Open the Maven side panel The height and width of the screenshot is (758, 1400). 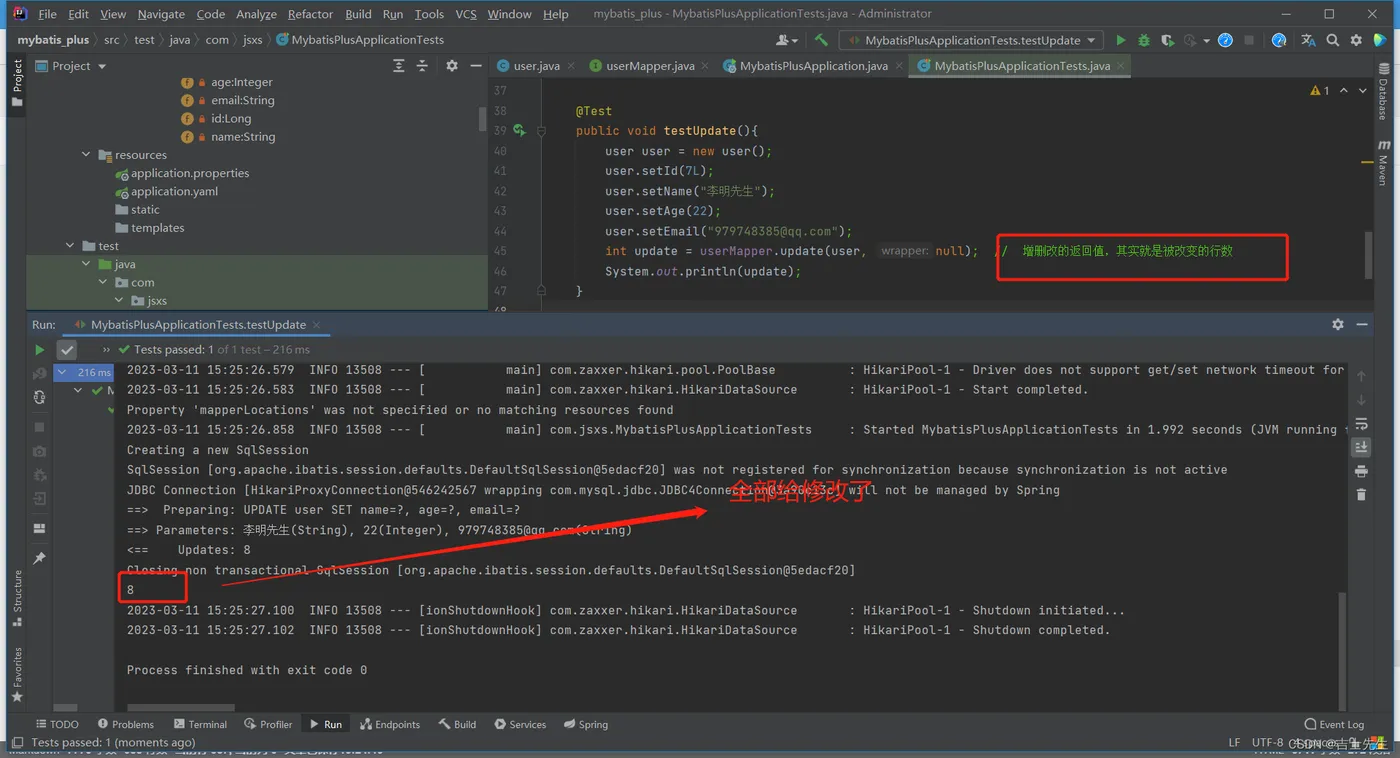1383,163
